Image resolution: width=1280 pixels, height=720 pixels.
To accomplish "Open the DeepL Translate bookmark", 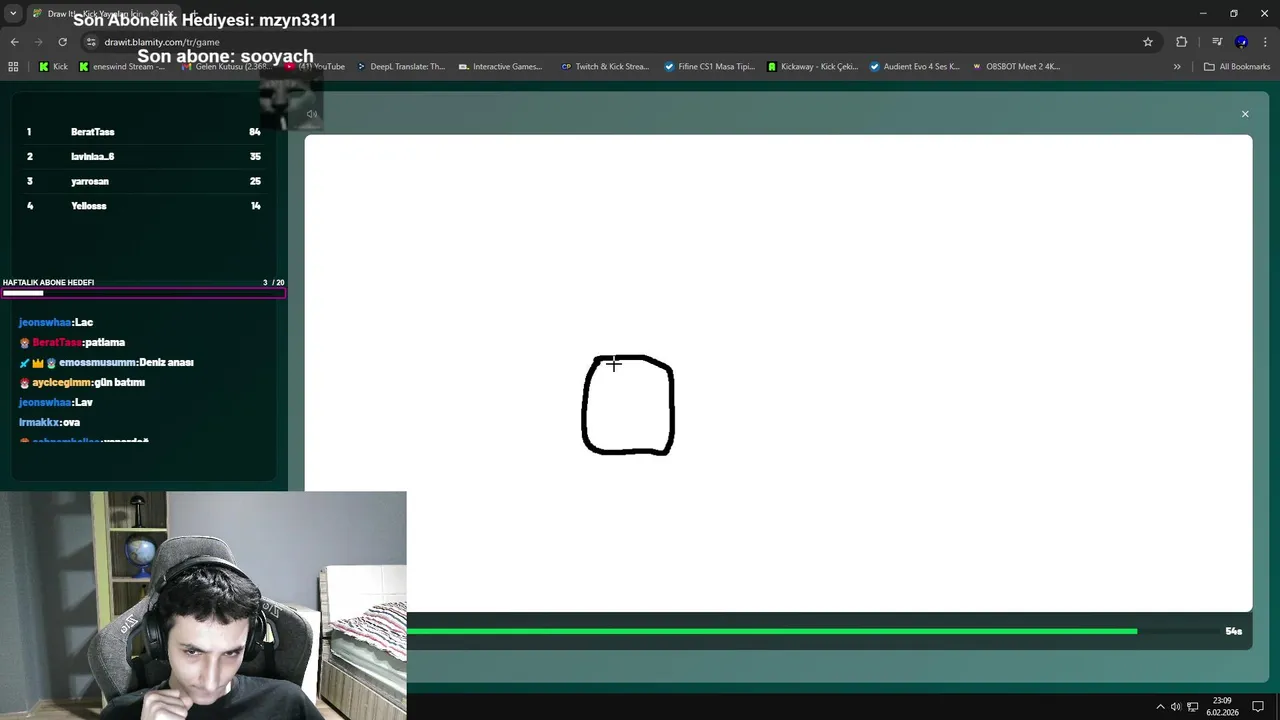I will pos(401,67).
